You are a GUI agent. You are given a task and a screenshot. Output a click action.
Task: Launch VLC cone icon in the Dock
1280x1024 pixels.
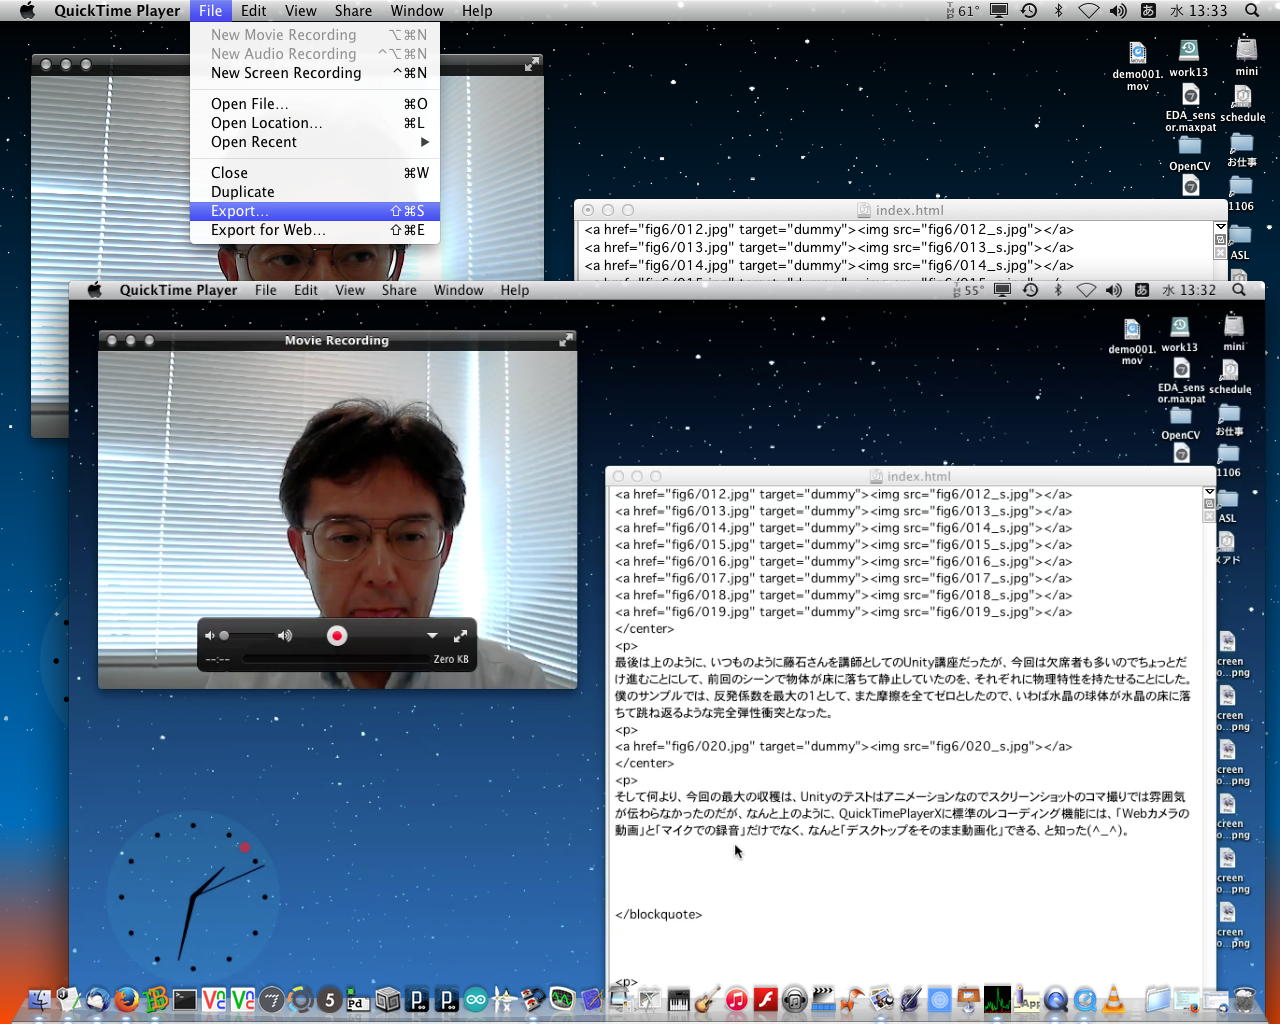click(1113, 999)
